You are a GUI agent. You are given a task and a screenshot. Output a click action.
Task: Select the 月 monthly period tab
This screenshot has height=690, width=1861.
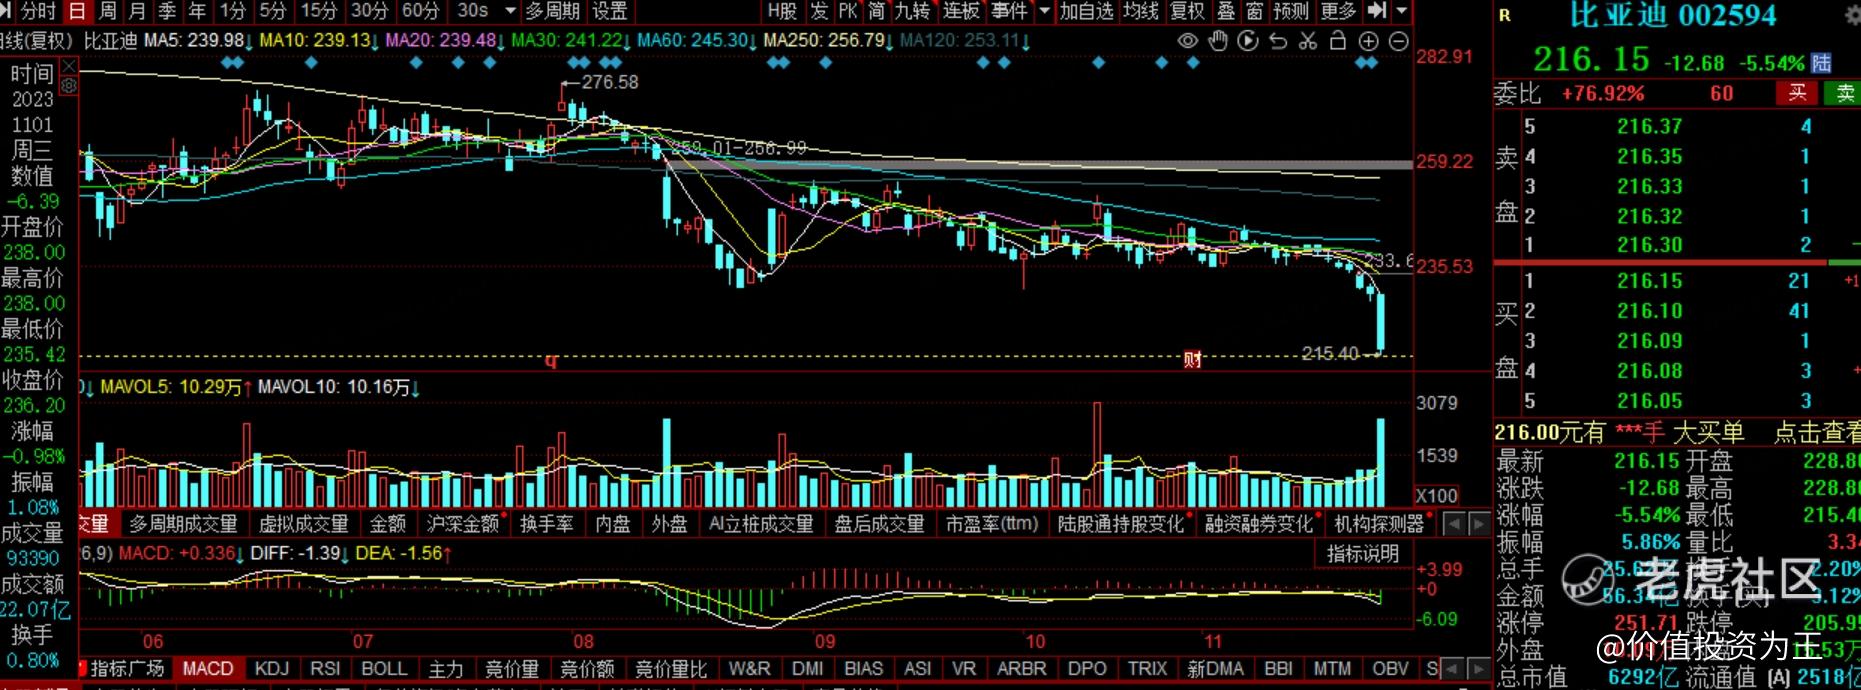click(x=138, y=11)
